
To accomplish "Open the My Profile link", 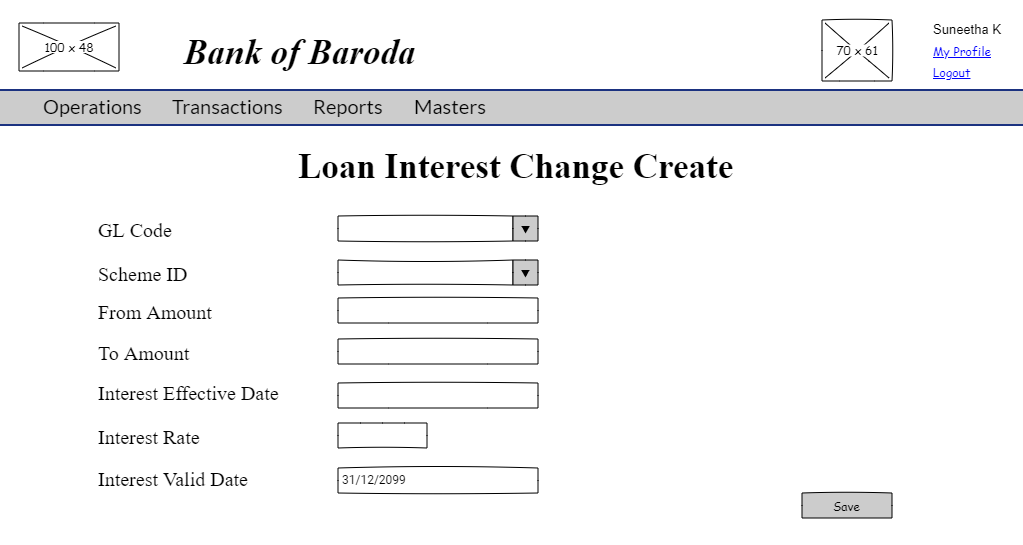I will tap(961, 52).
